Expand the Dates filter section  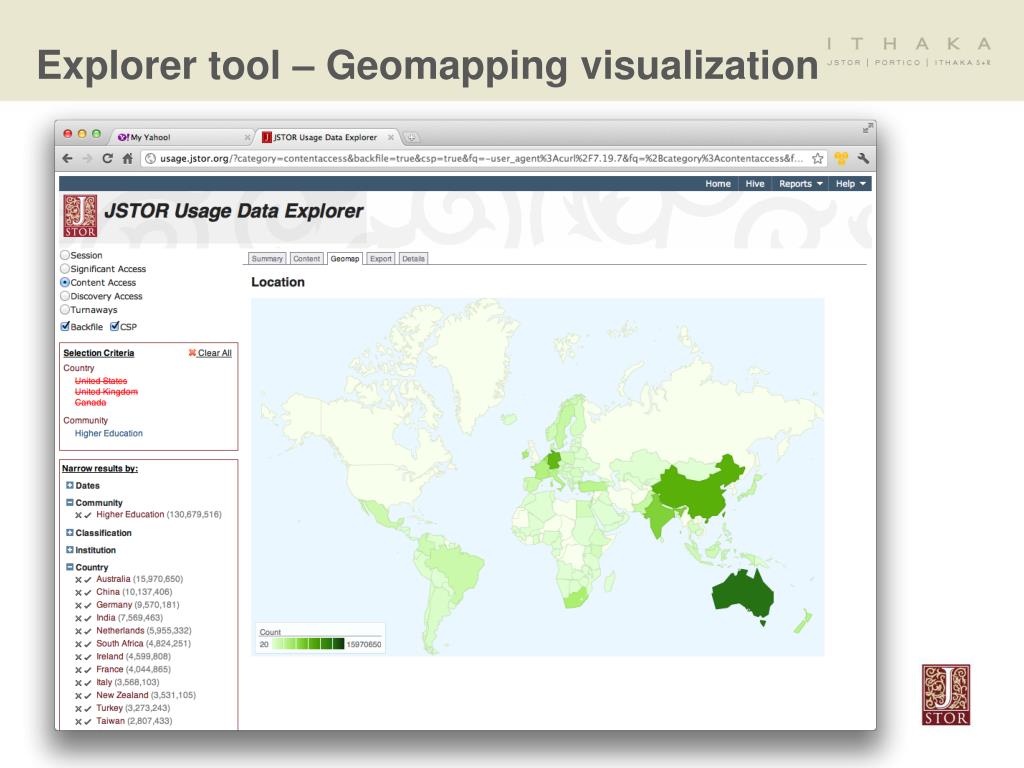[69, 486]
